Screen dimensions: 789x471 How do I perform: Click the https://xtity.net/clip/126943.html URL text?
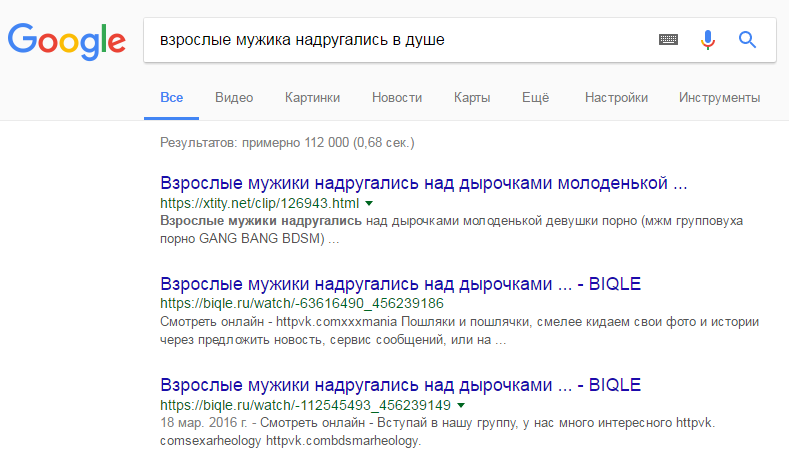click(260, 203)
